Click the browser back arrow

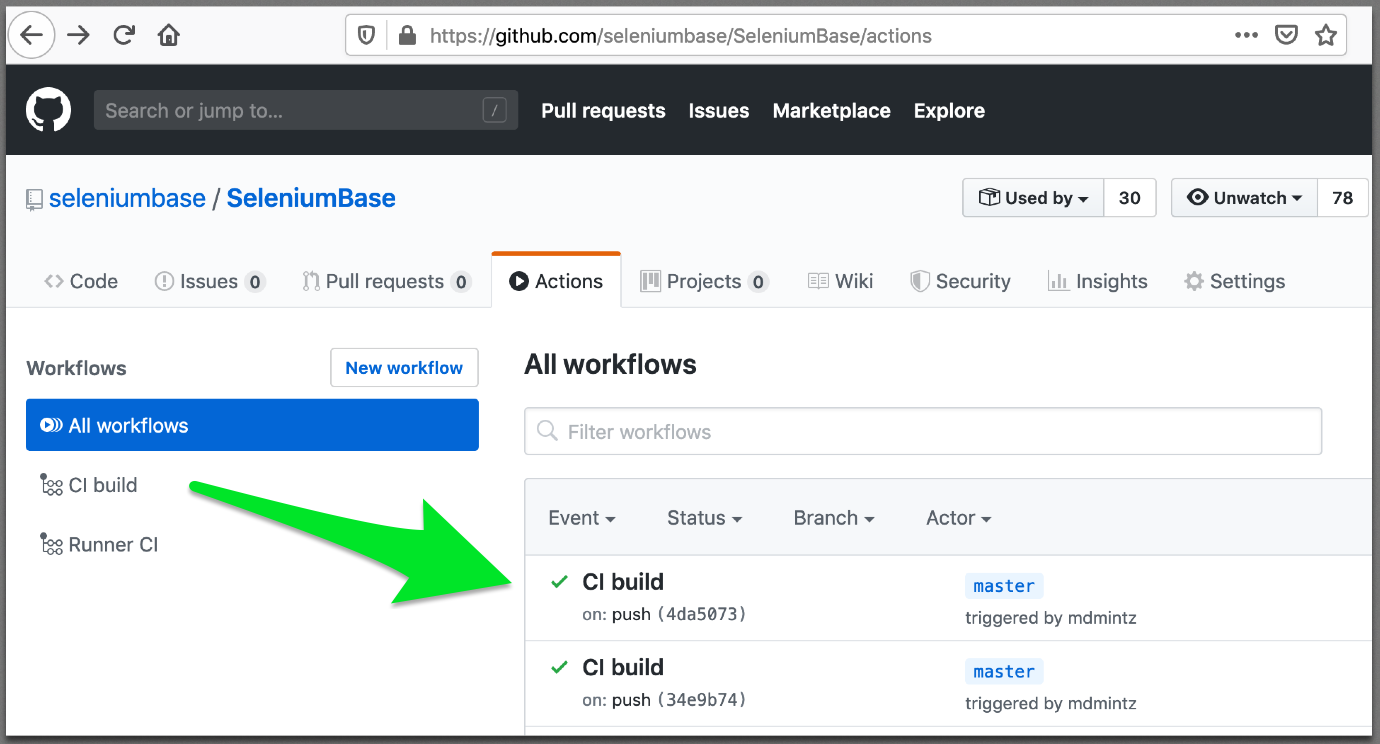[32, 36]
